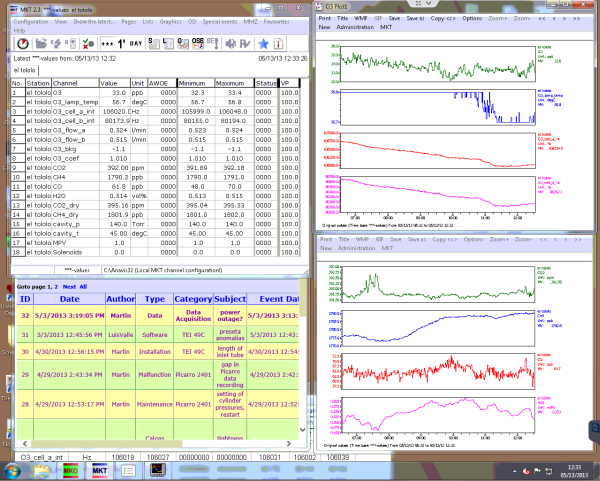Click the Next link in logbook pager
600x481 pixels.
click(69, 286)
